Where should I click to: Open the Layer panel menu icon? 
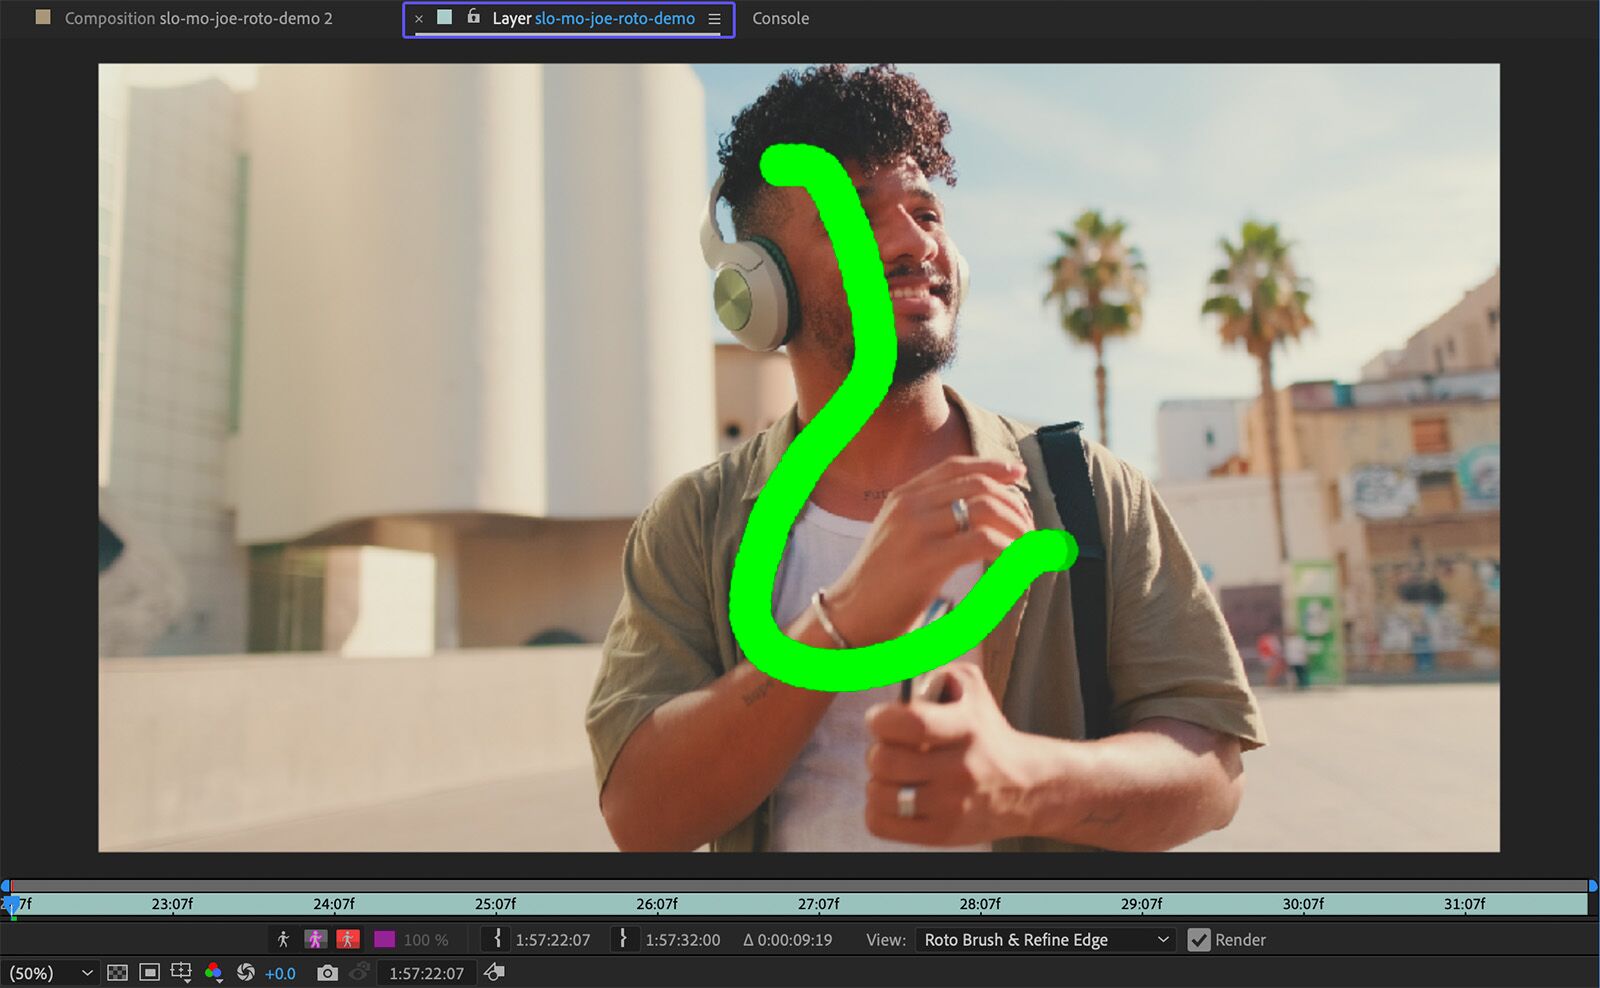pos(714,18)
